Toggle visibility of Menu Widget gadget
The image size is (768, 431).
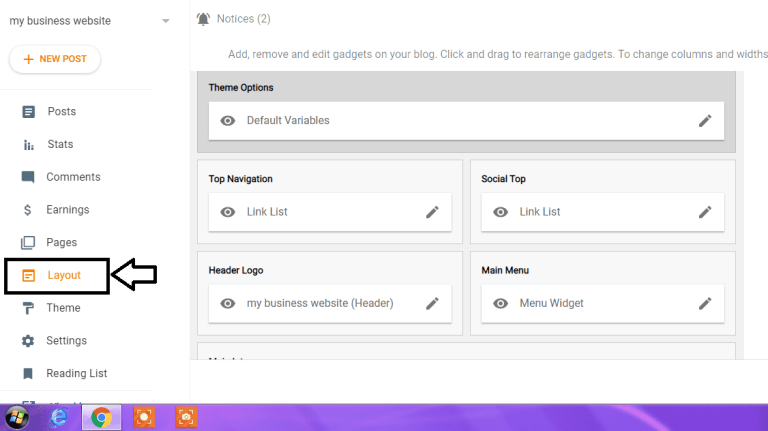pos(501,304)
